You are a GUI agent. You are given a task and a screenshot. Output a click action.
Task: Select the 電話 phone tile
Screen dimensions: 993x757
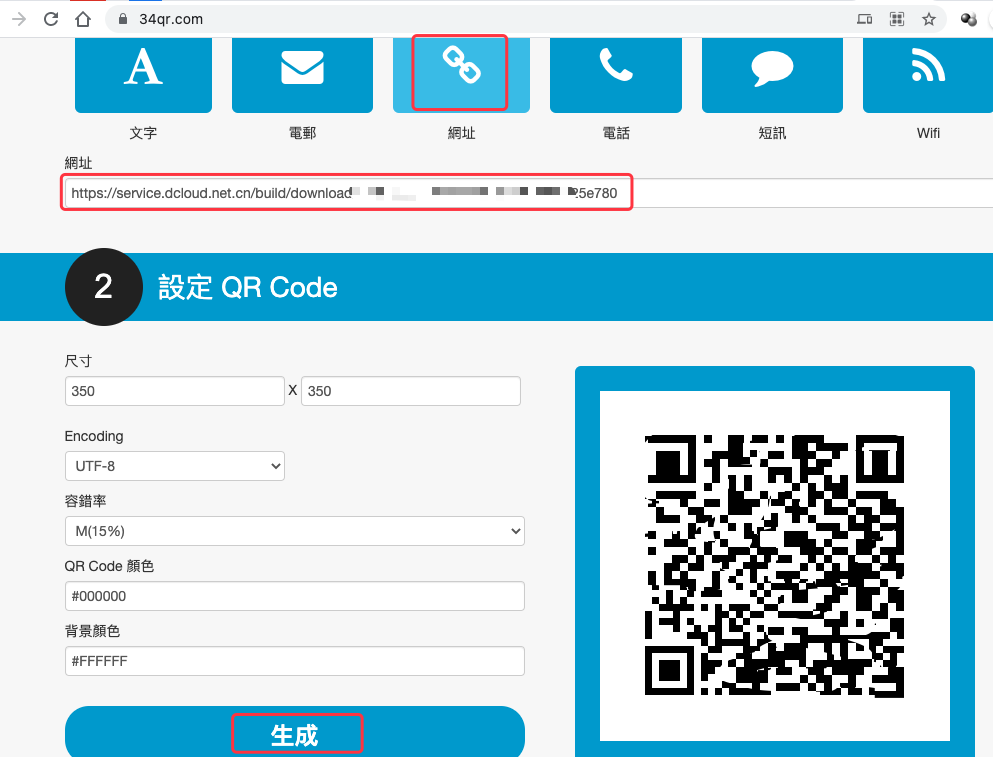coord(616,75)
